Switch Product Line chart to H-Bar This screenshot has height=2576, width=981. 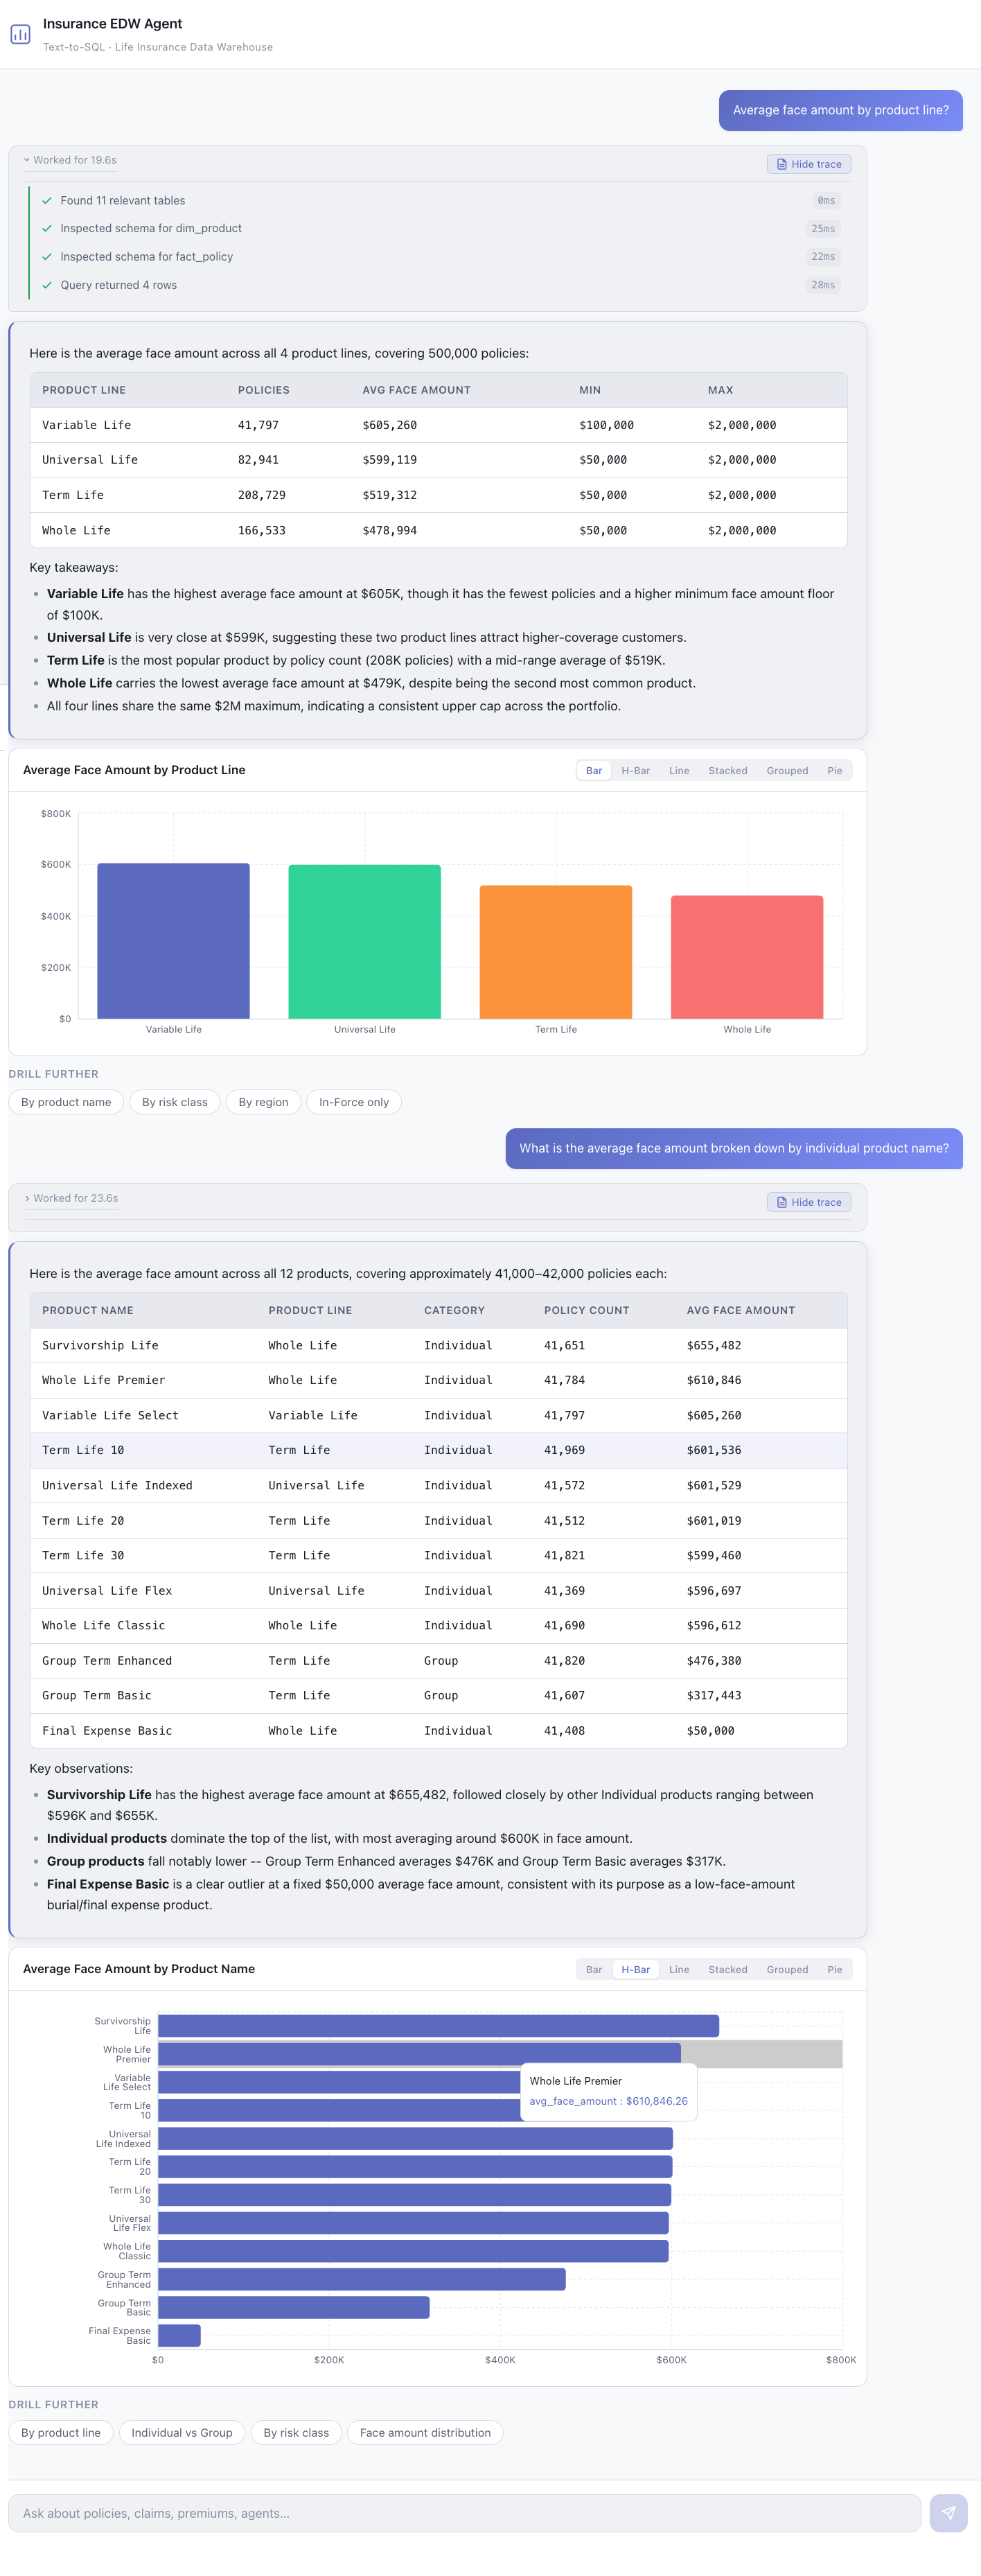coord(635,771)
